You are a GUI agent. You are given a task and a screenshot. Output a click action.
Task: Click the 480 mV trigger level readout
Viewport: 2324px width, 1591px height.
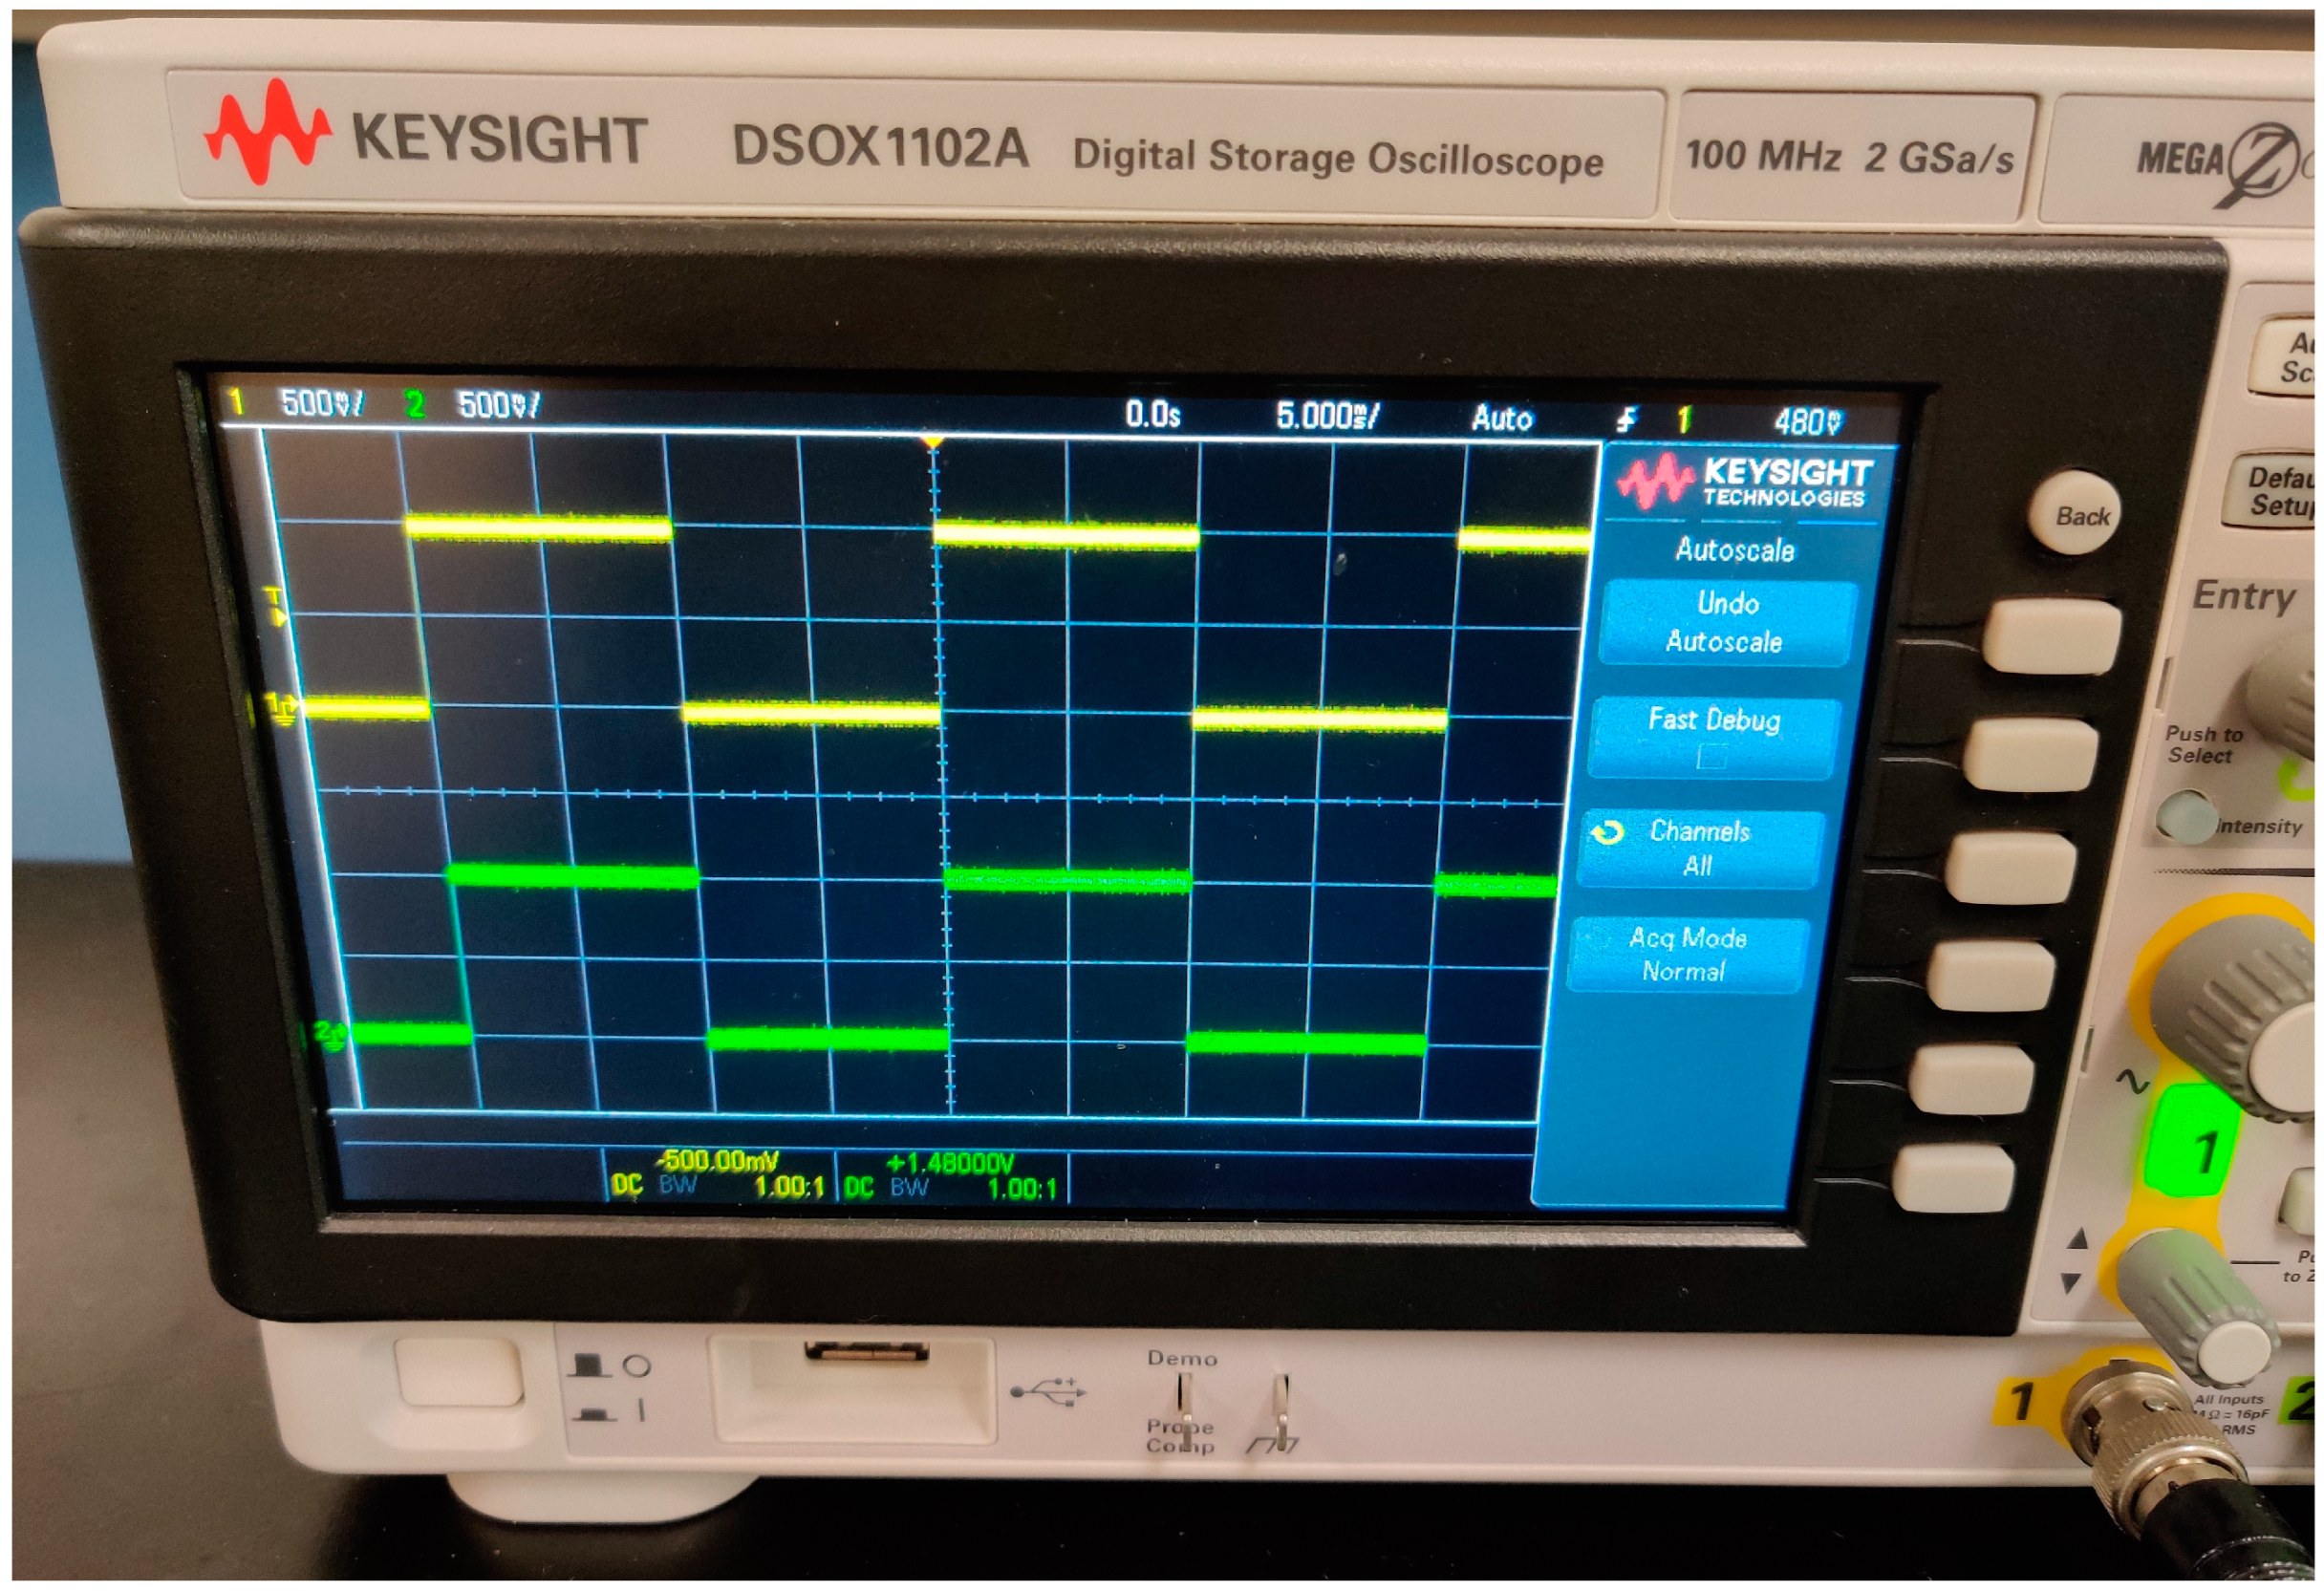point(1807,422)
